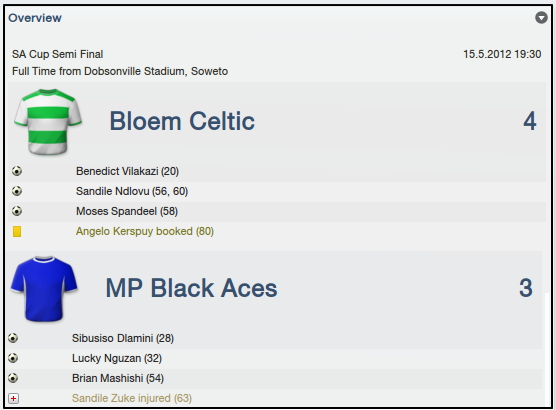This screenshot has height=410, width=556.
Task: Click MP Black Aces' blue kit icon
Action: (x=44, y=289)
